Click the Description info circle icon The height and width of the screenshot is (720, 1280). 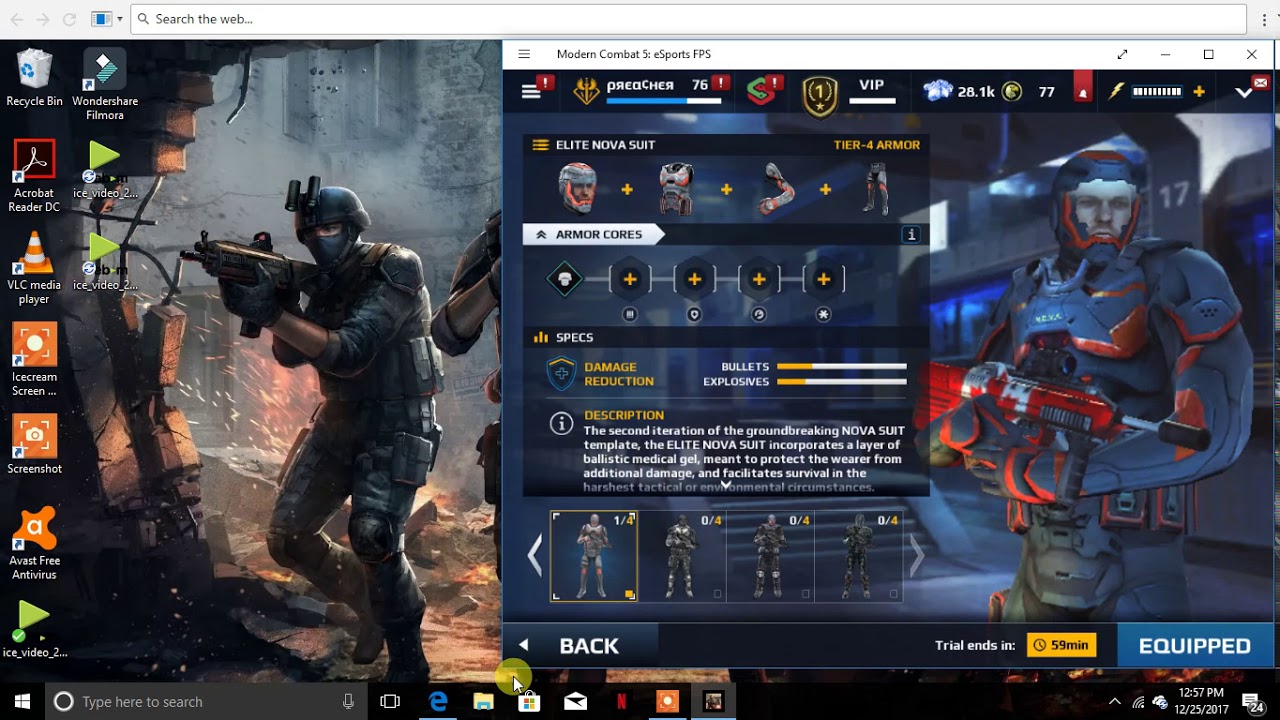pos(562,423)
